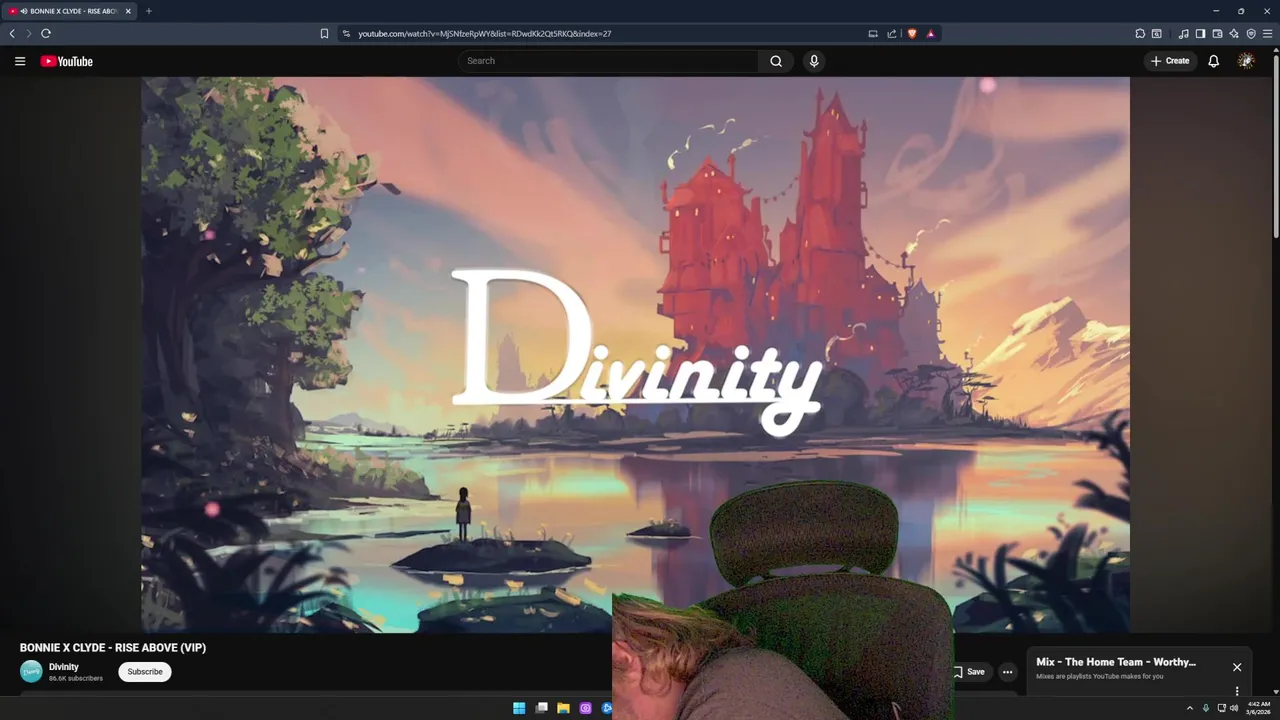Select the browser address bar URL
Viewport: 1280px width, 720px height.
pos(485,33)
